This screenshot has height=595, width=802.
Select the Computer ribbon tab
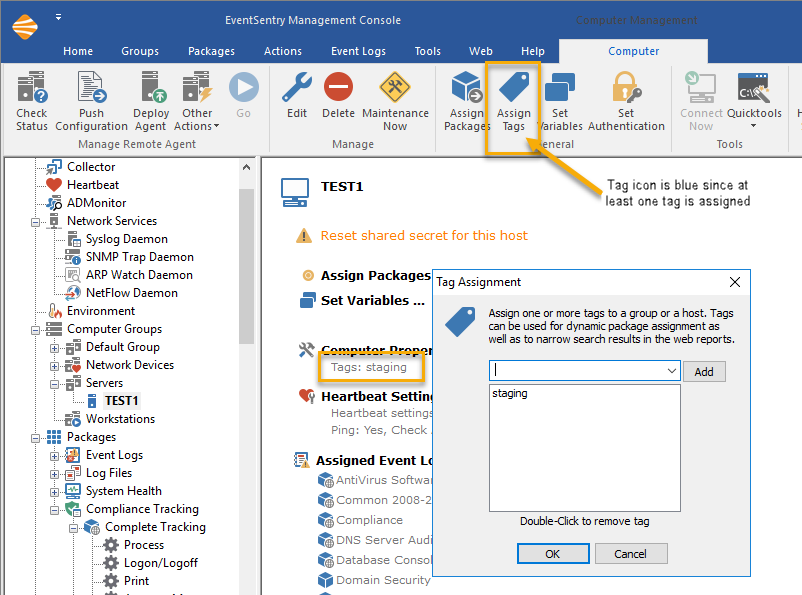633,51
